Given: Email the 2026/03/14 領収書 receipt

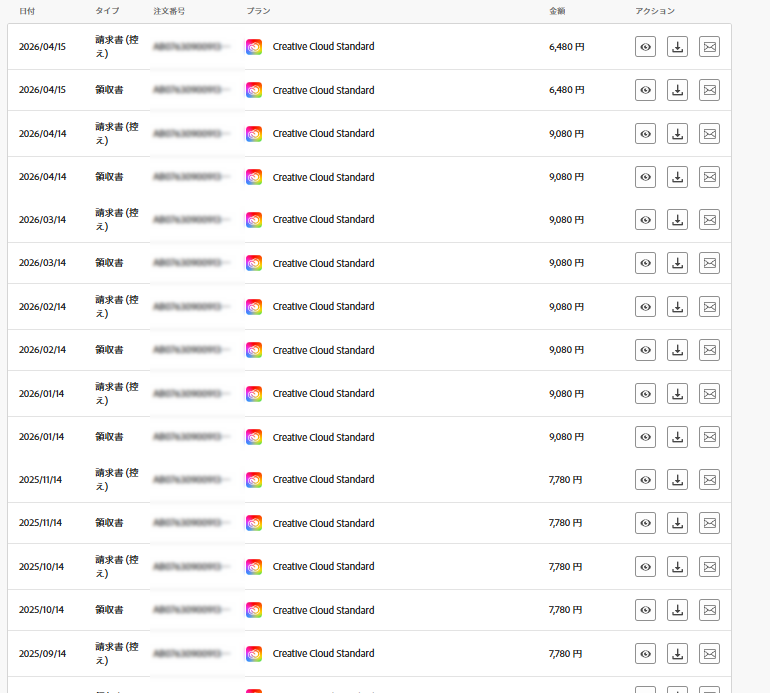Looking at the screenshot, I should tap(710, 263).
